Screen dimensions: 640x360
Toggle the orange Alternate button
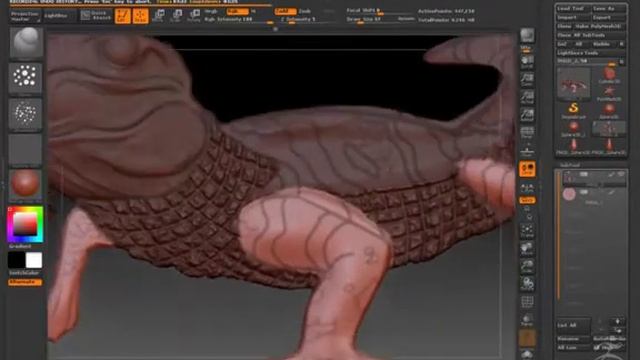[25, 282]
